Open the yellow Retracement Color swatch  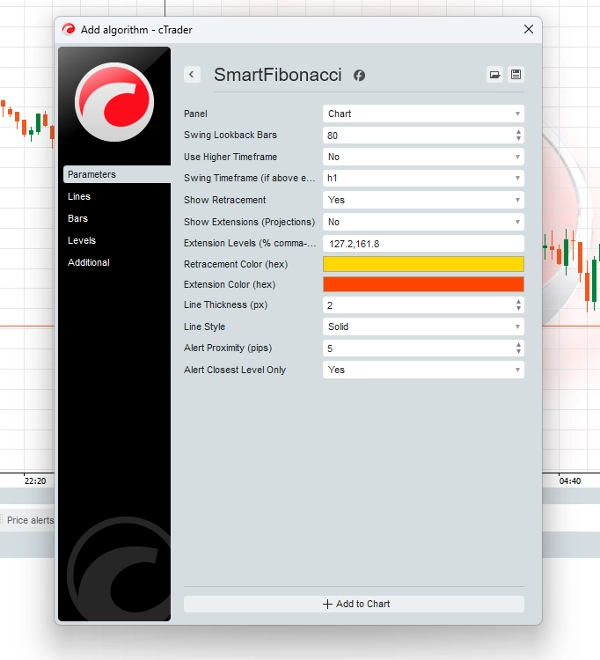(x=424, y=264)
